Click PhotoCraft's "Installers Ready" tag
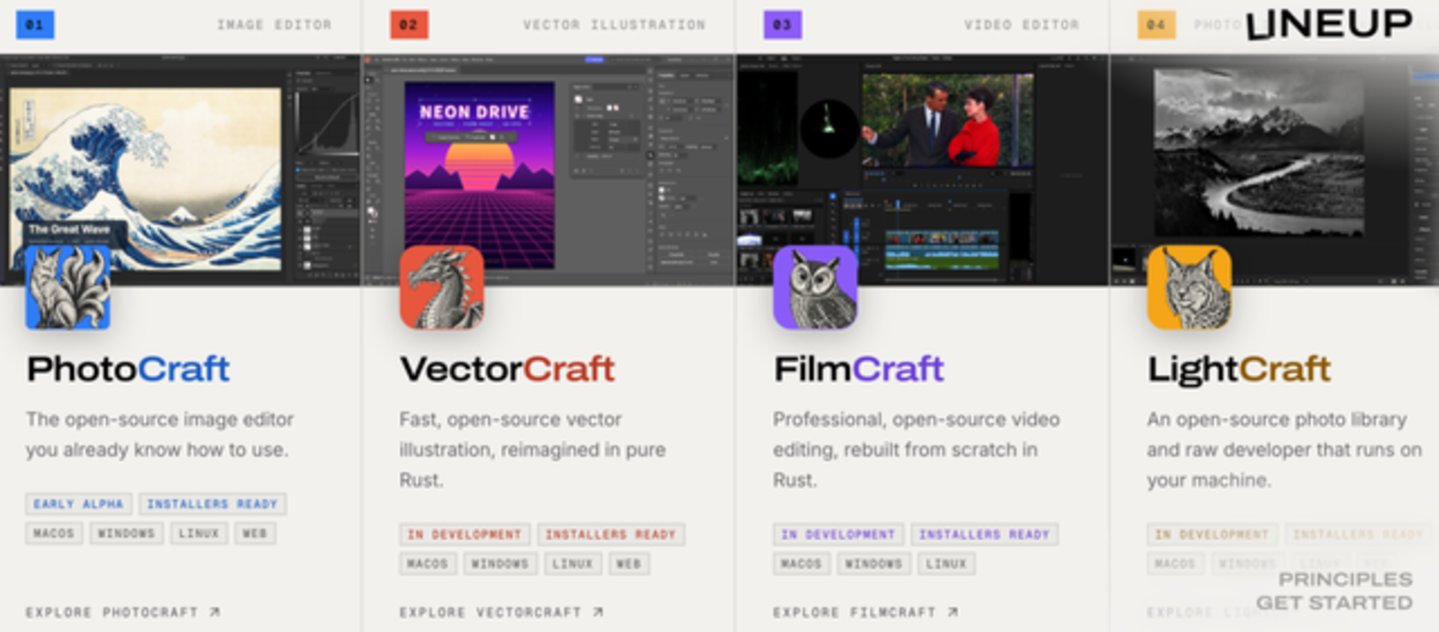Viewport: 1439px width, 632px height. tap(213, 504)
